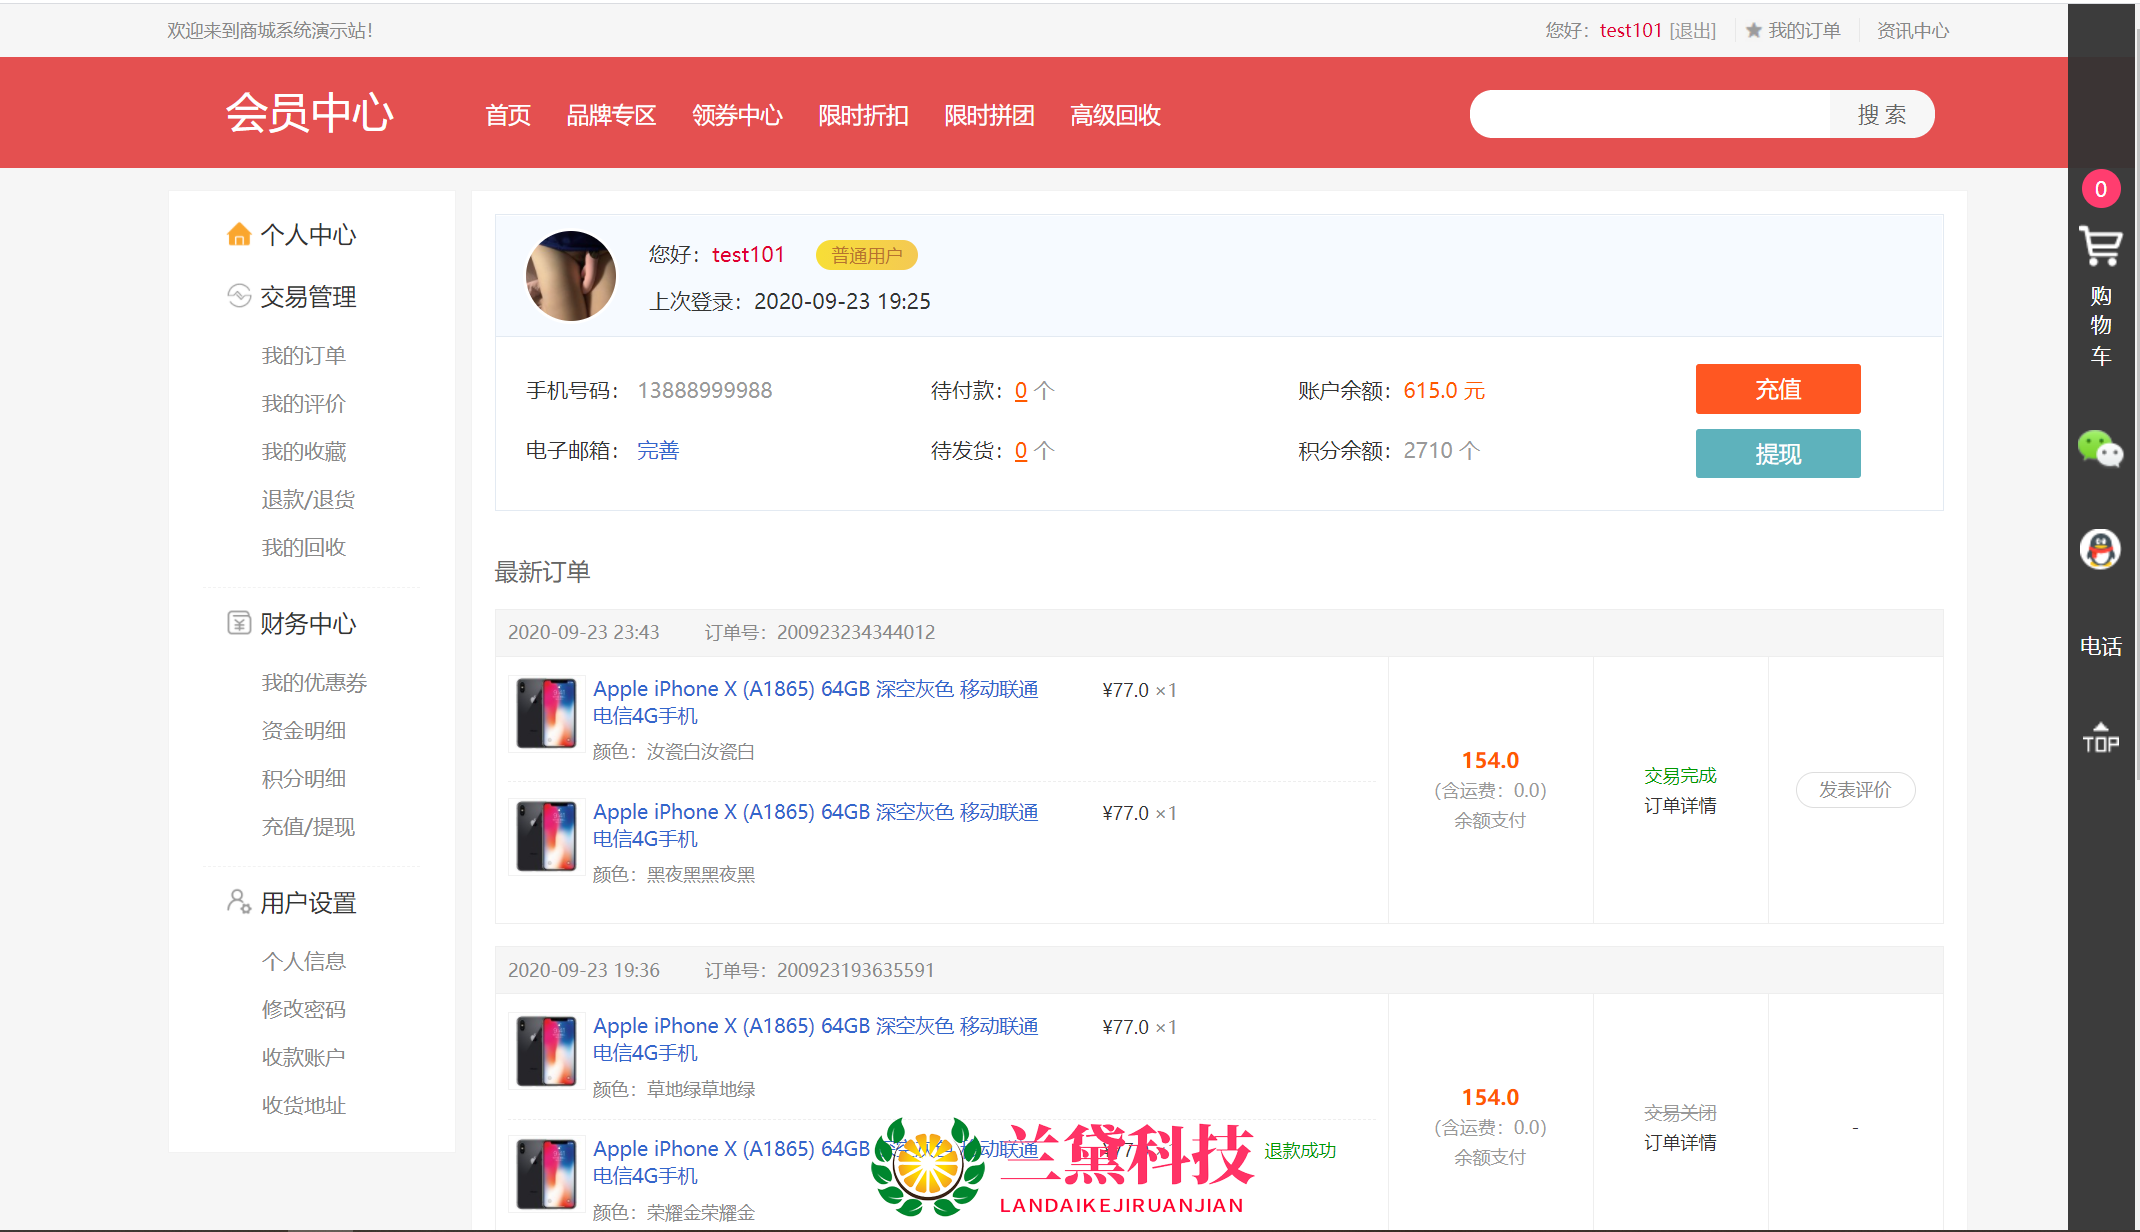The image size is (2140, 1232).
Task: Click the user avatar photo
Action: tap(571, 276)
